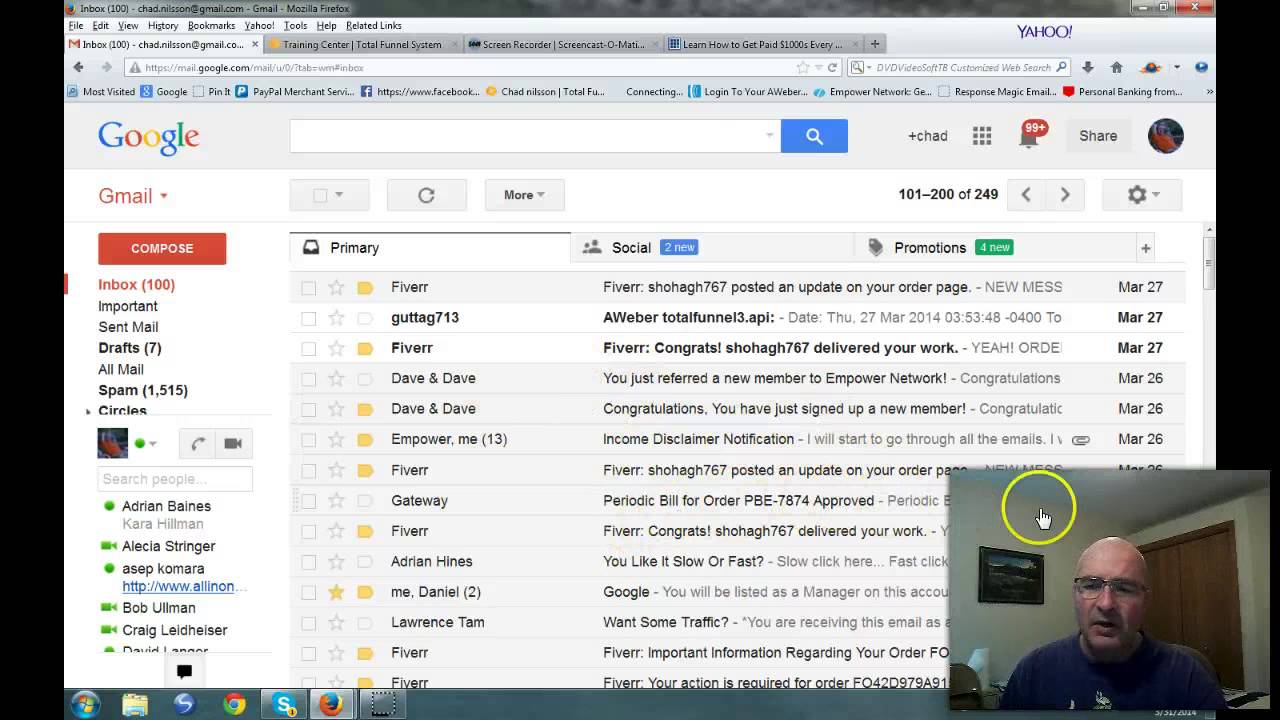Open search options arrow in search box
Image resolution: width=1280 pixels, height=720 pixels.
coord(769,135)
